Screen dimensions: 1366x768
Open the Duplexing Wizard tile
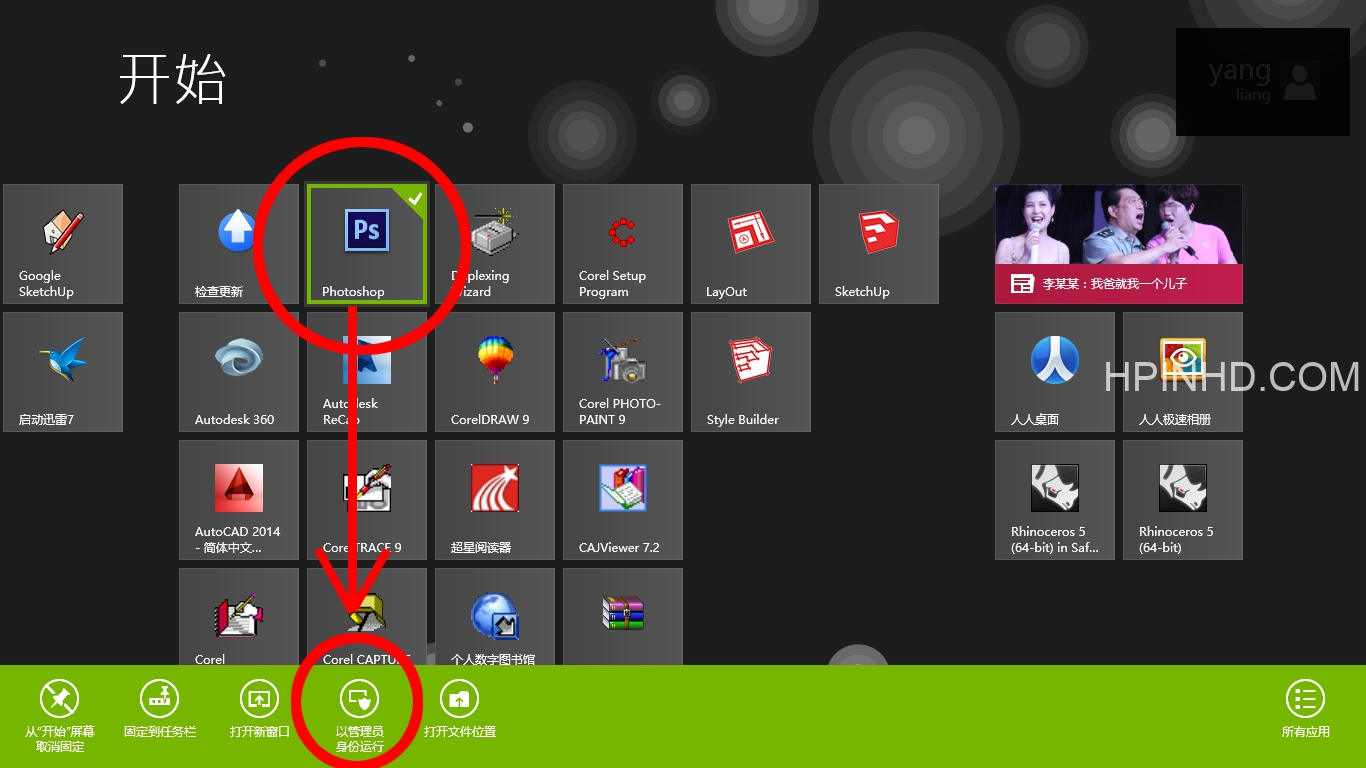click(495, 244)
